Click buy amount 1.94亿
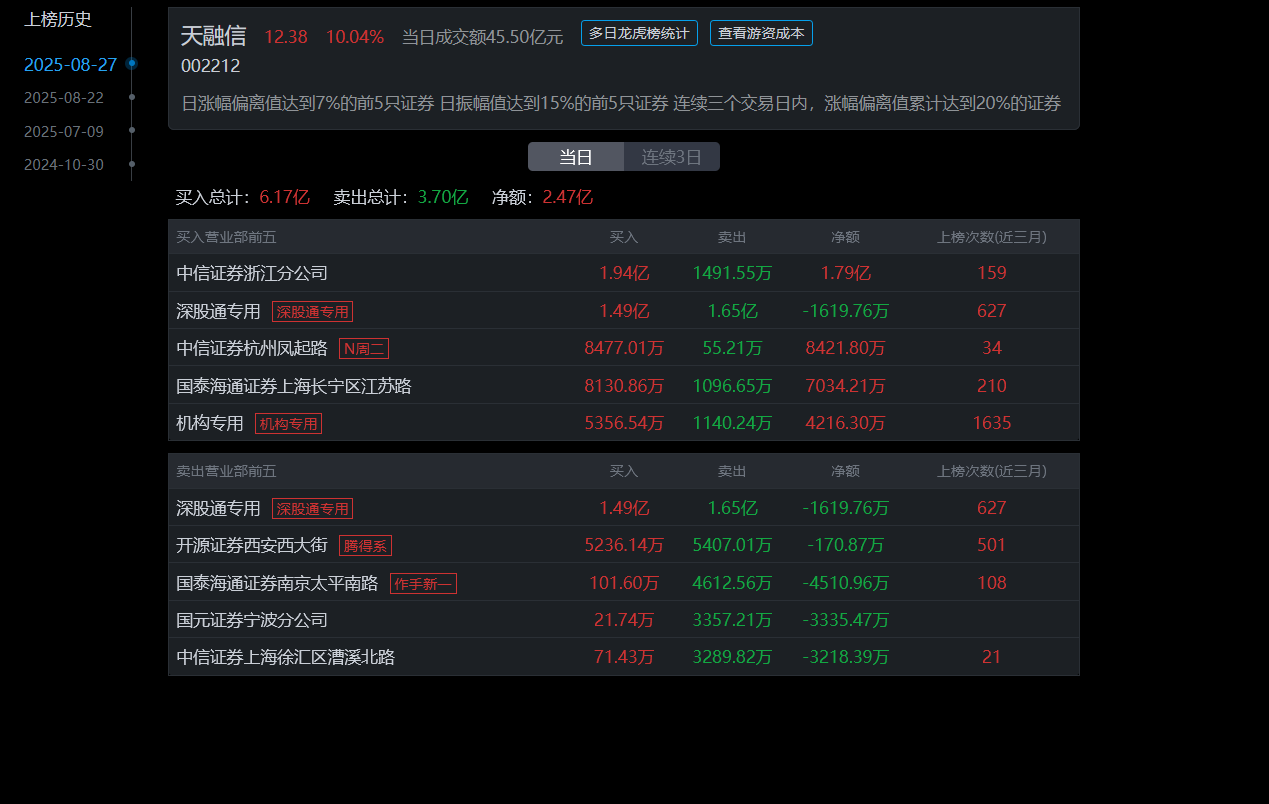 click(624, 273)
